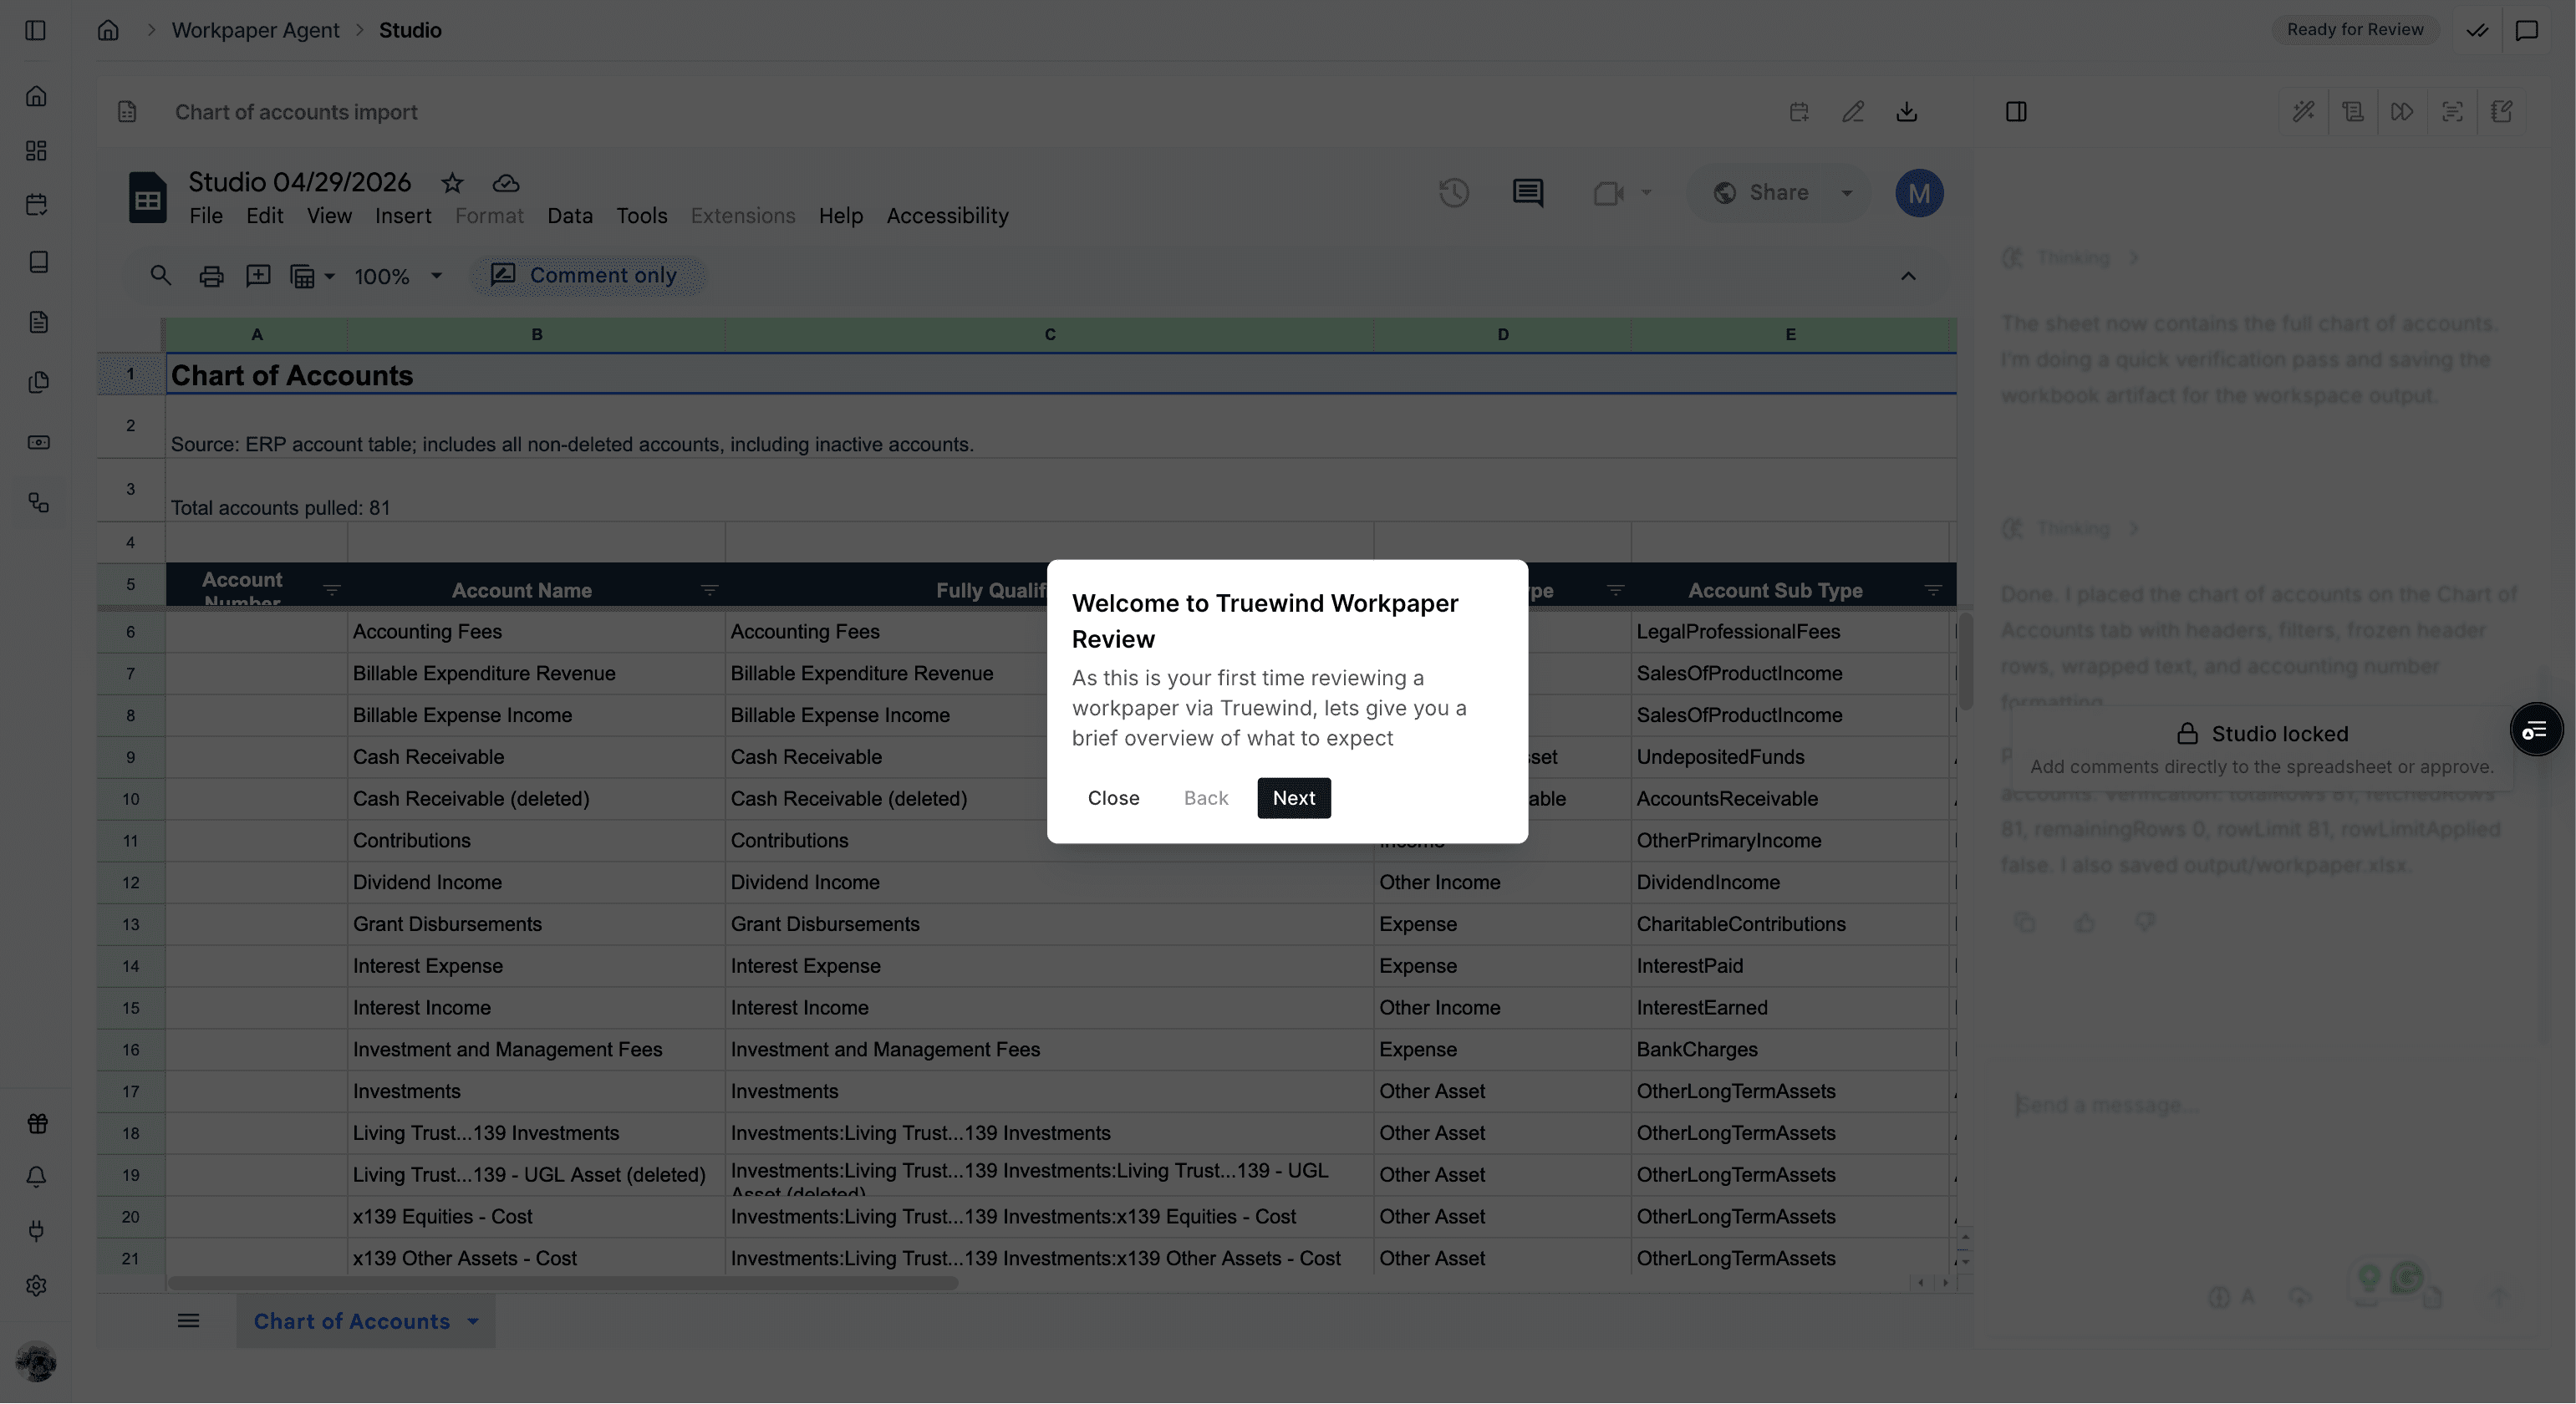
Task: Open Account Name filter dropdown
Action: [x=709, y=591]
